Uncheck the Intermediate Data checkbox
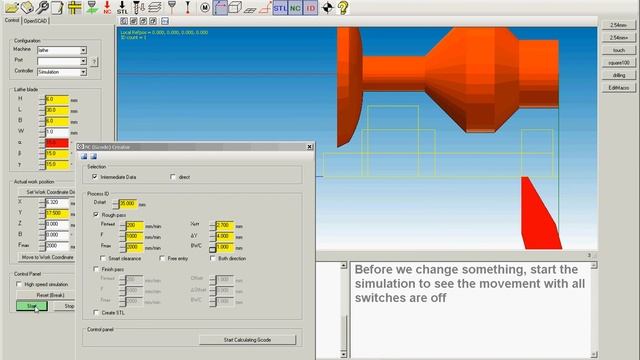Image resolution: width=640 pixels, height=360 pixels. pos(95,177)
